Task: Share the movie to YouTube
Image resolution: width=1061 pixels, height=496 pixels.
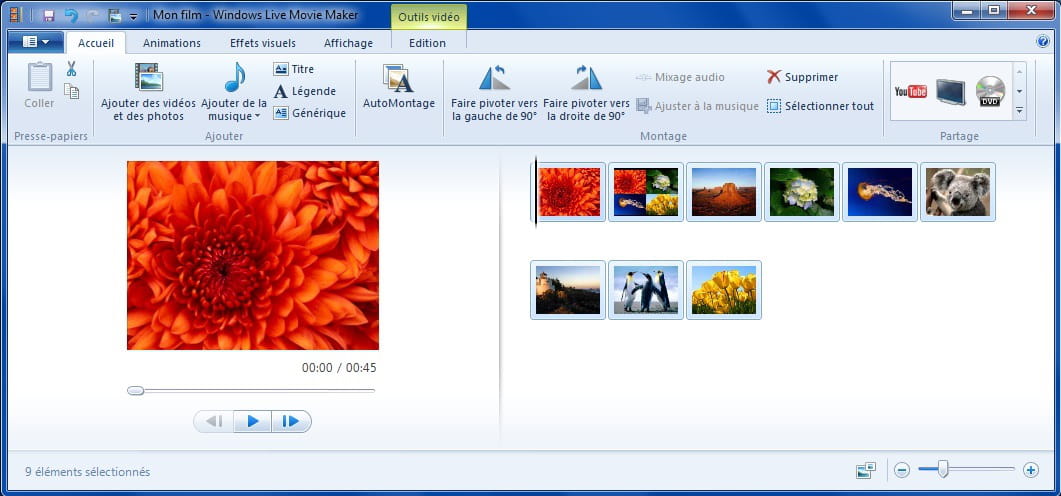Action: [x=910, y=91]
